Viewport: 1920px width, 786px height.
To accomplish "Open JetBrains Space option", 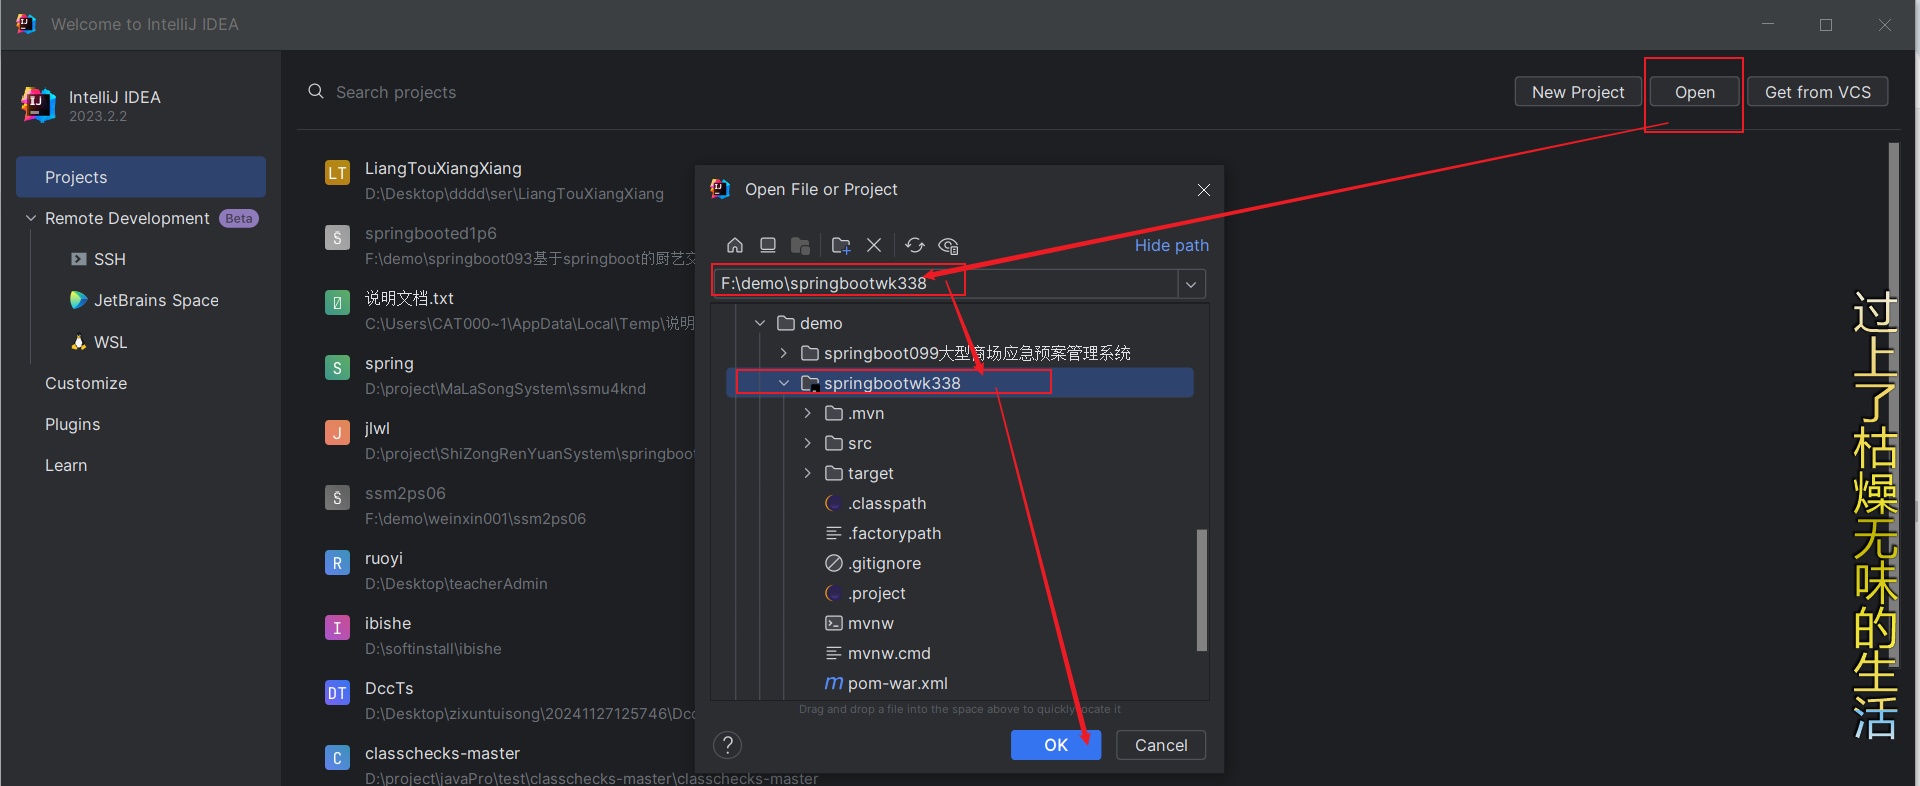I will pos(144,300).
